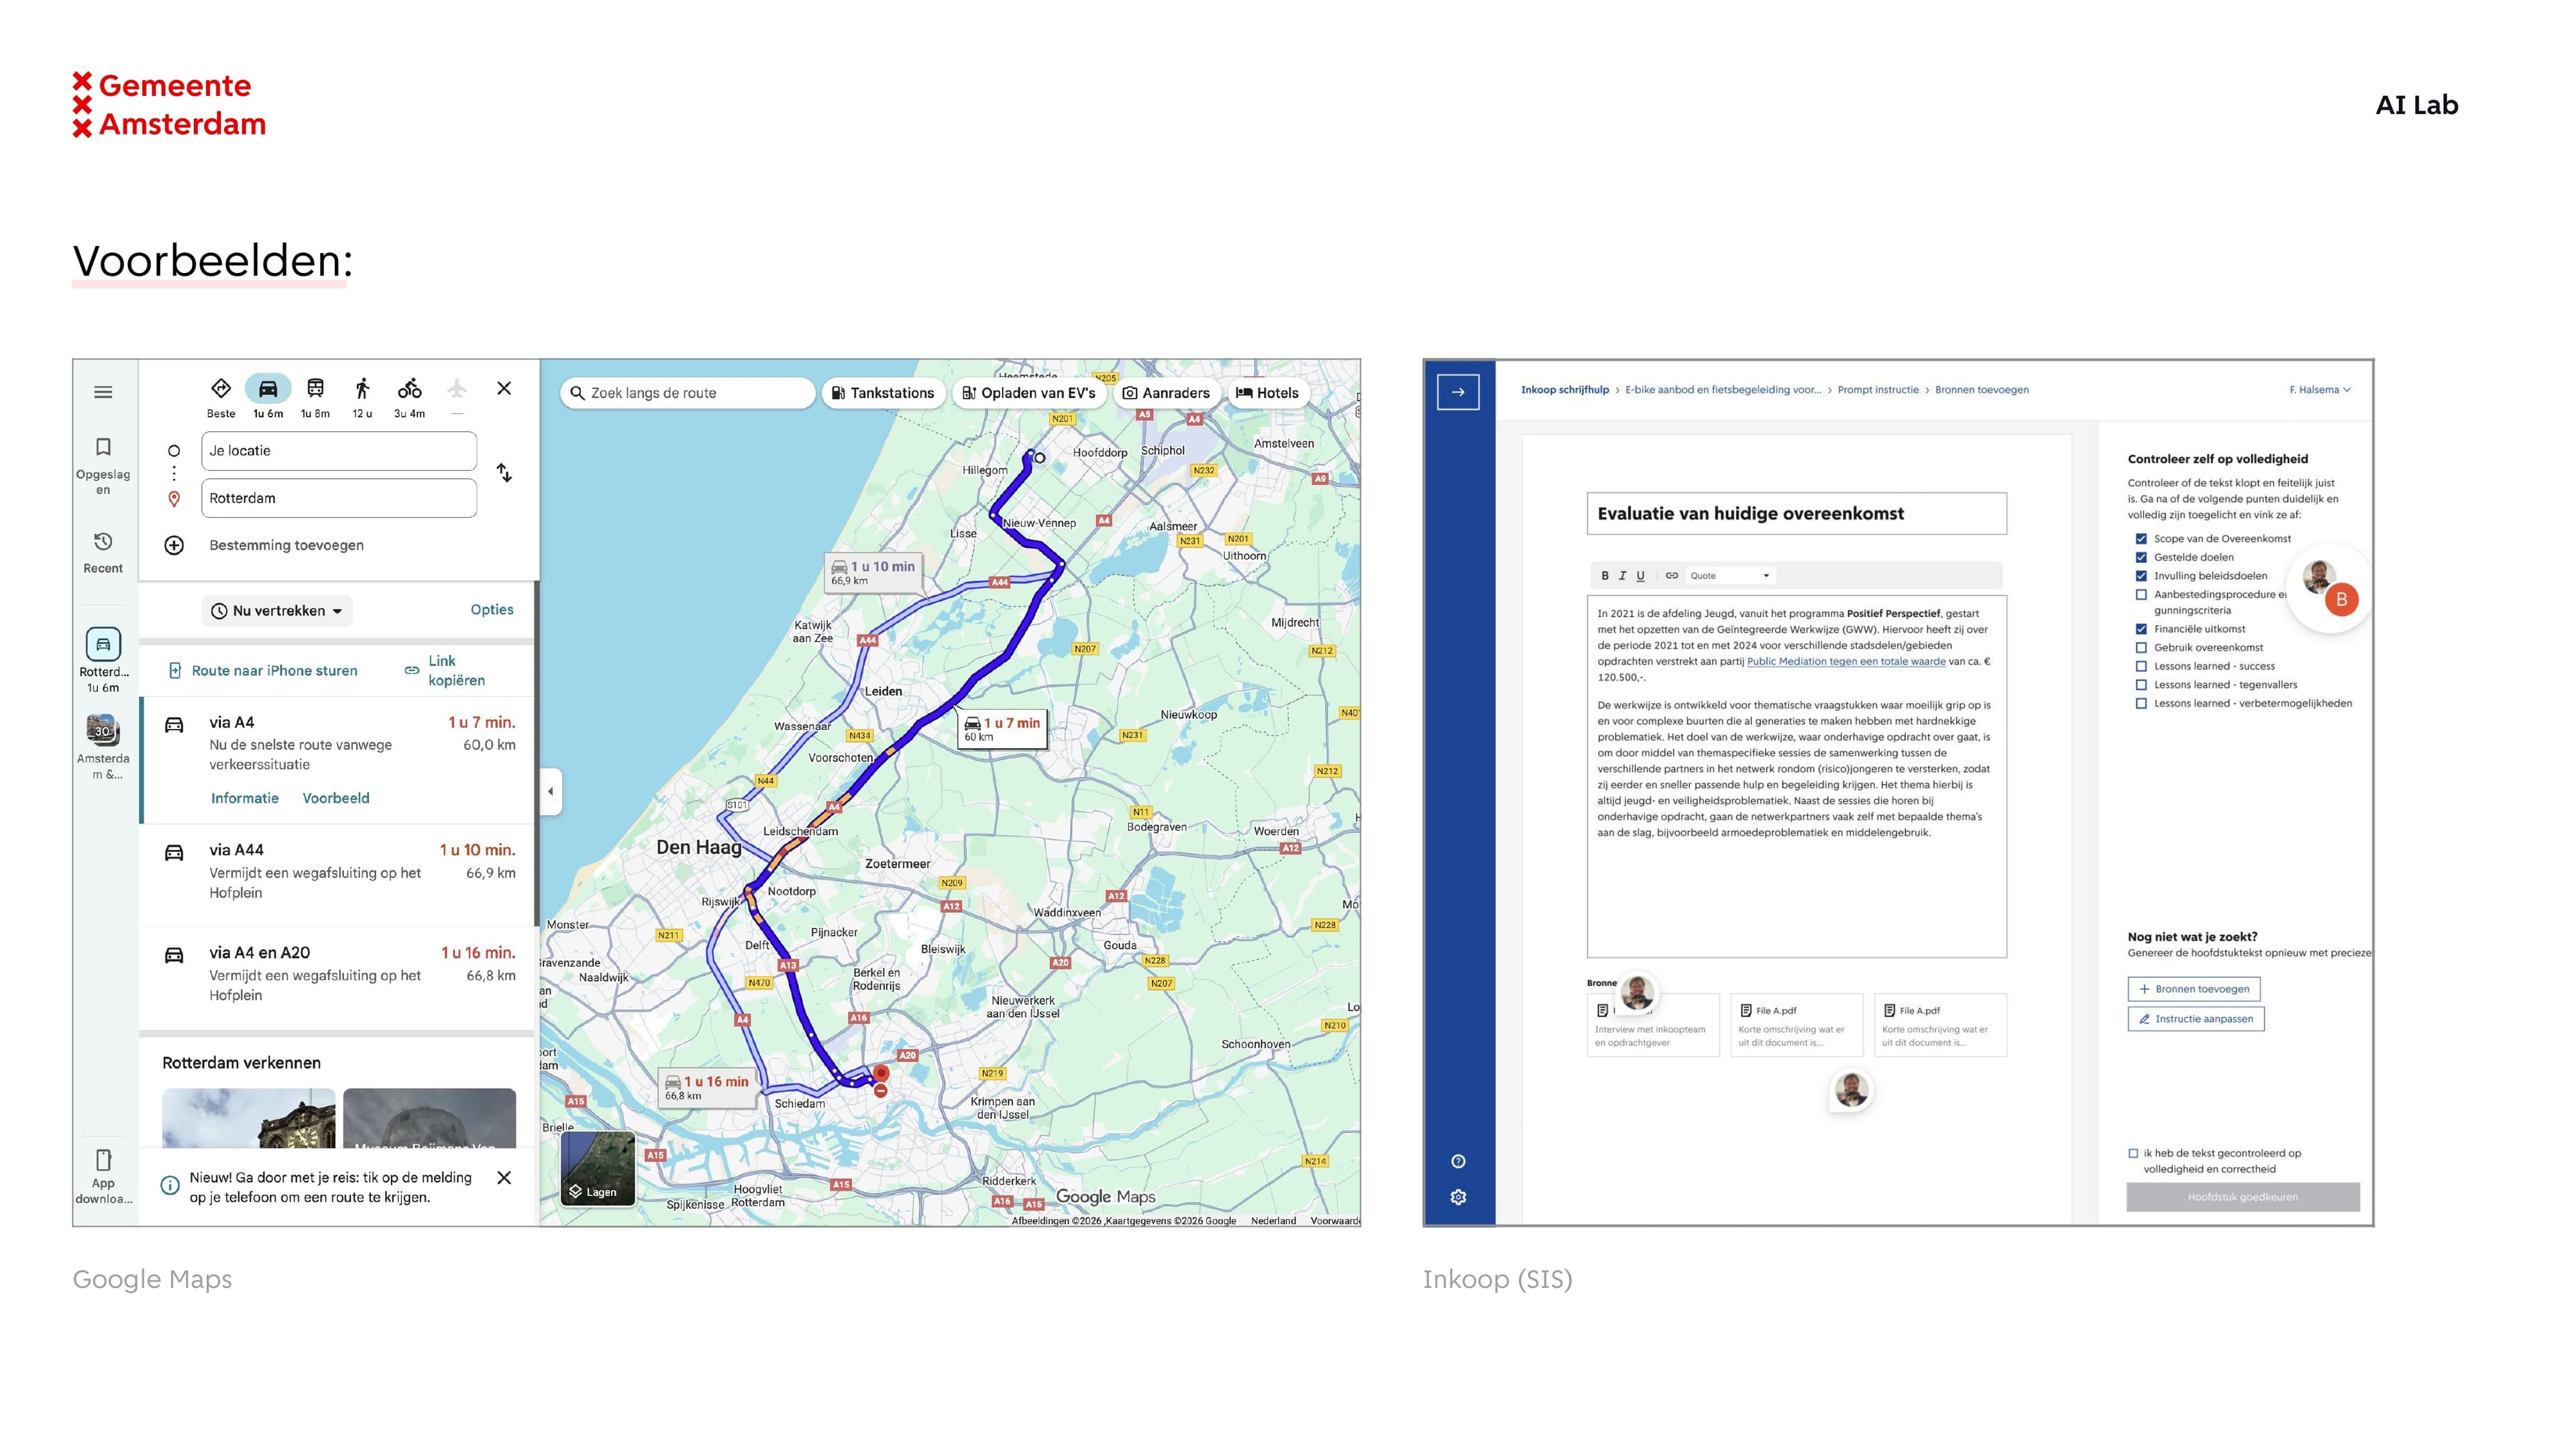Click the 1 u 10 min route label on map
Viewport: 2576px width, 1449px height.
point(873,572)
